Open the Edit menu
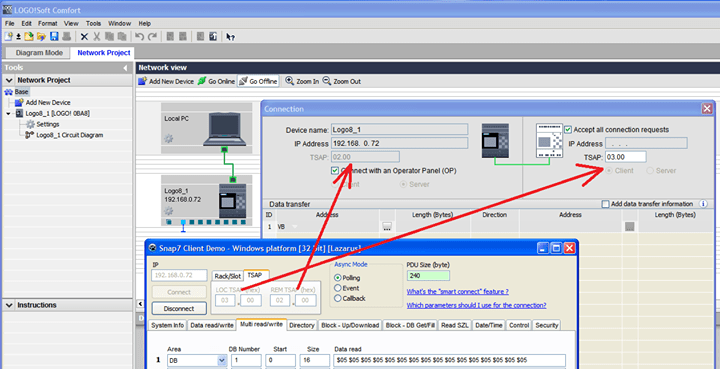This screenshot has width=720, height=369. (x=27, y=23)
